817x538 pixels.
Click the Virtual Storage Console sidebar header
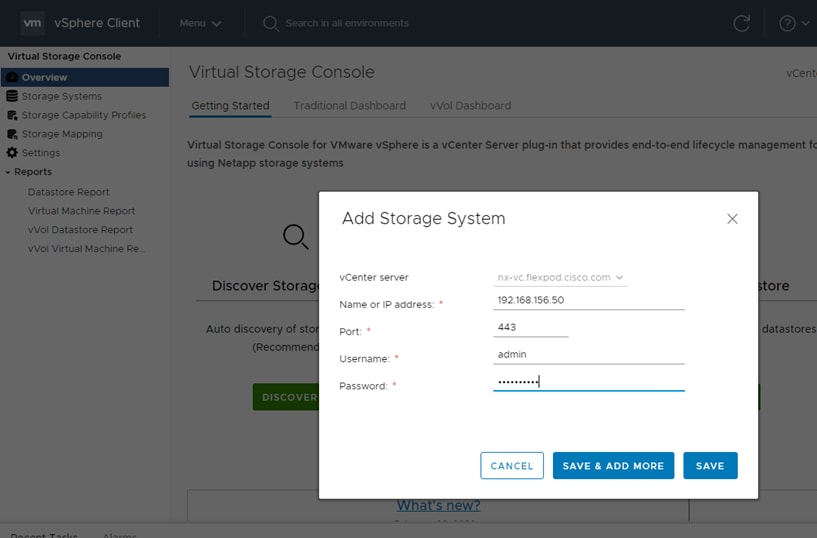[x=64, y=56]
